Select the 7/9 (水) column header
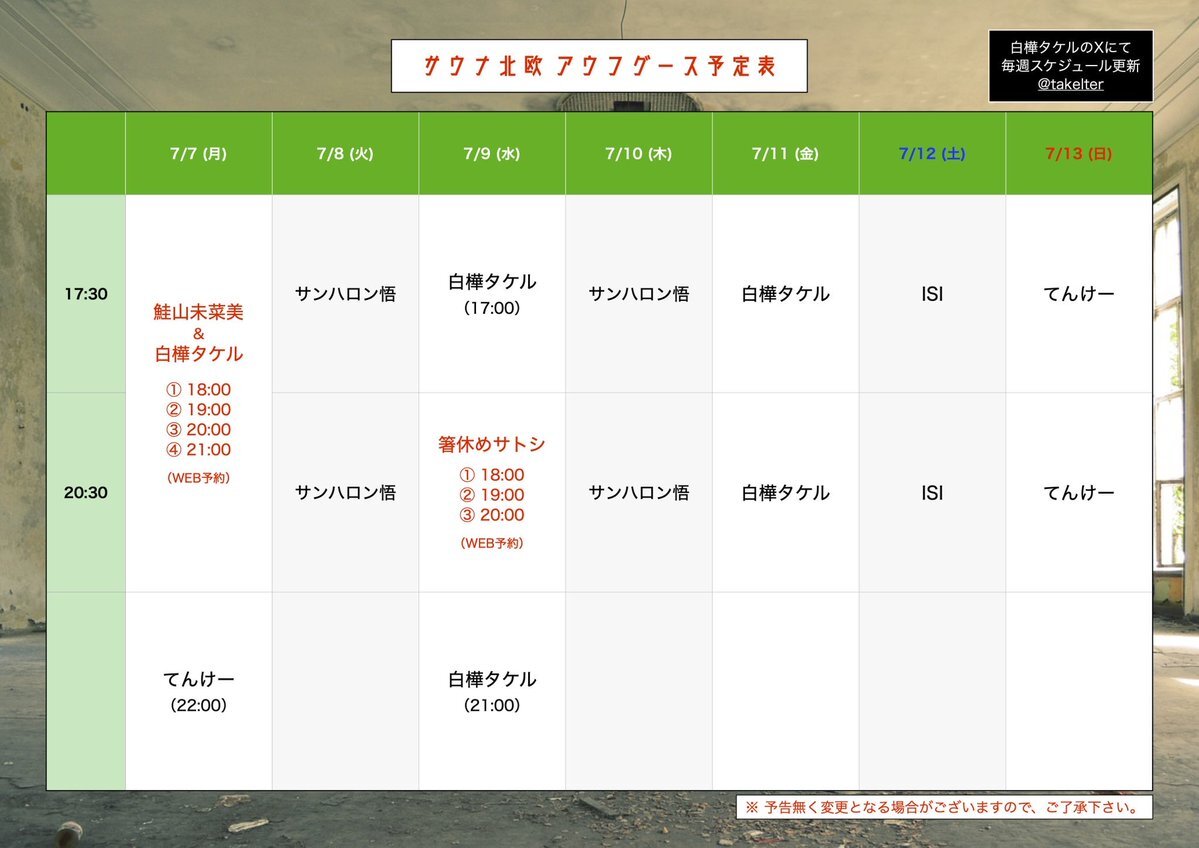This screenshot has width=1199, height=848. pyautogui.click(x=492, y=154)
